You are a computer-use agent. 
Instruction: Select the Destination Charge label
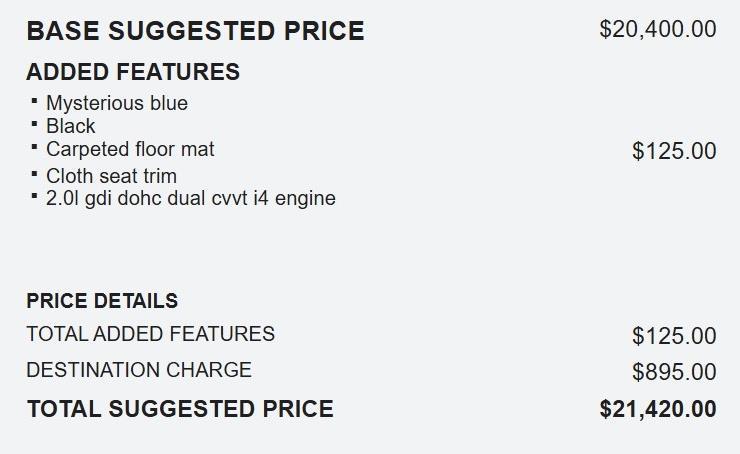click(139, 370)
